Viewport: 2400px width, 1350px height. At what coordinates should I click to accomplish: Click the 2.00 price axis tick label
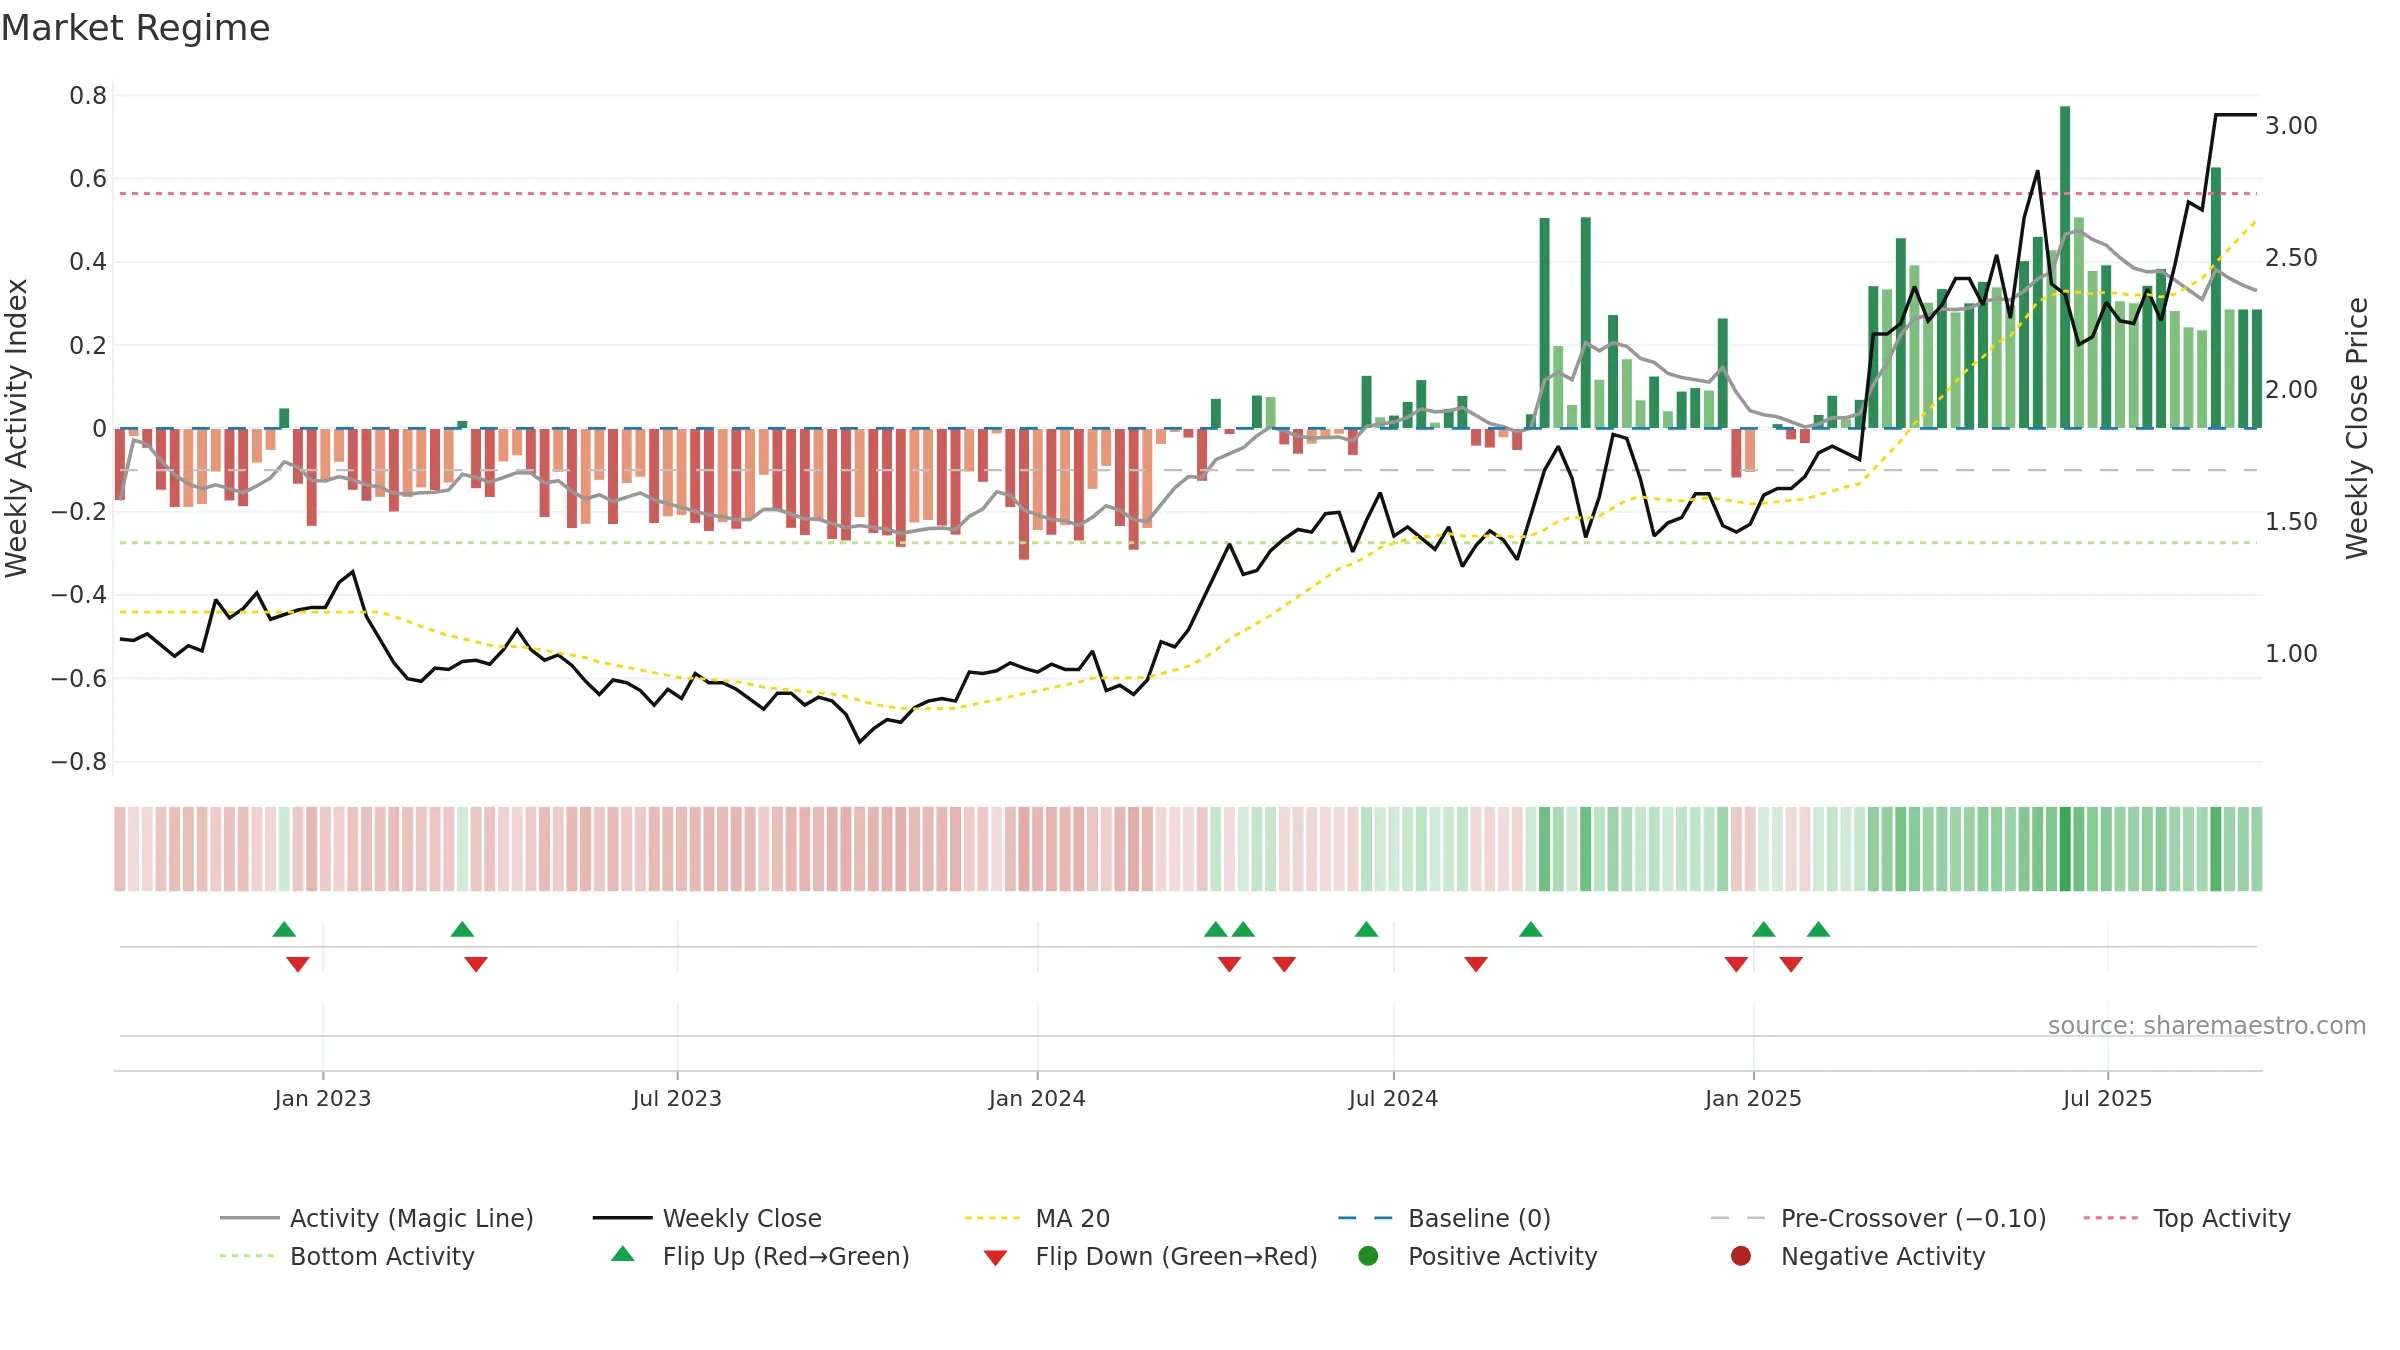(2291, 390)
